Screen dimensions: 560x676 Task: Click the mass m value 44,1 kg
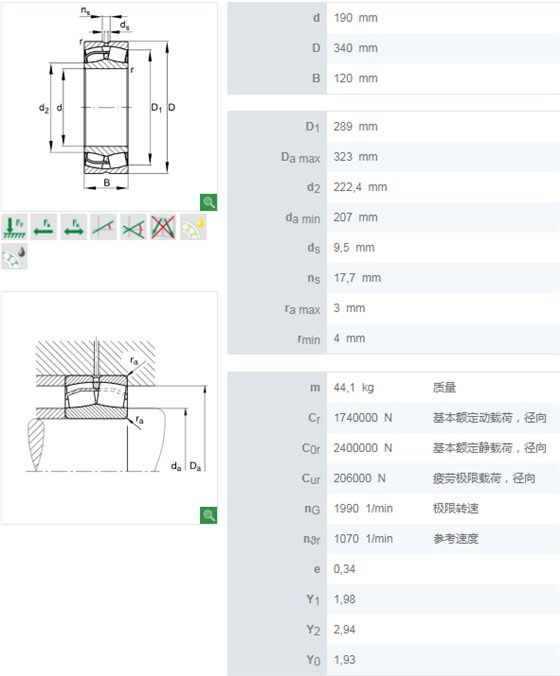click(354, 388)
